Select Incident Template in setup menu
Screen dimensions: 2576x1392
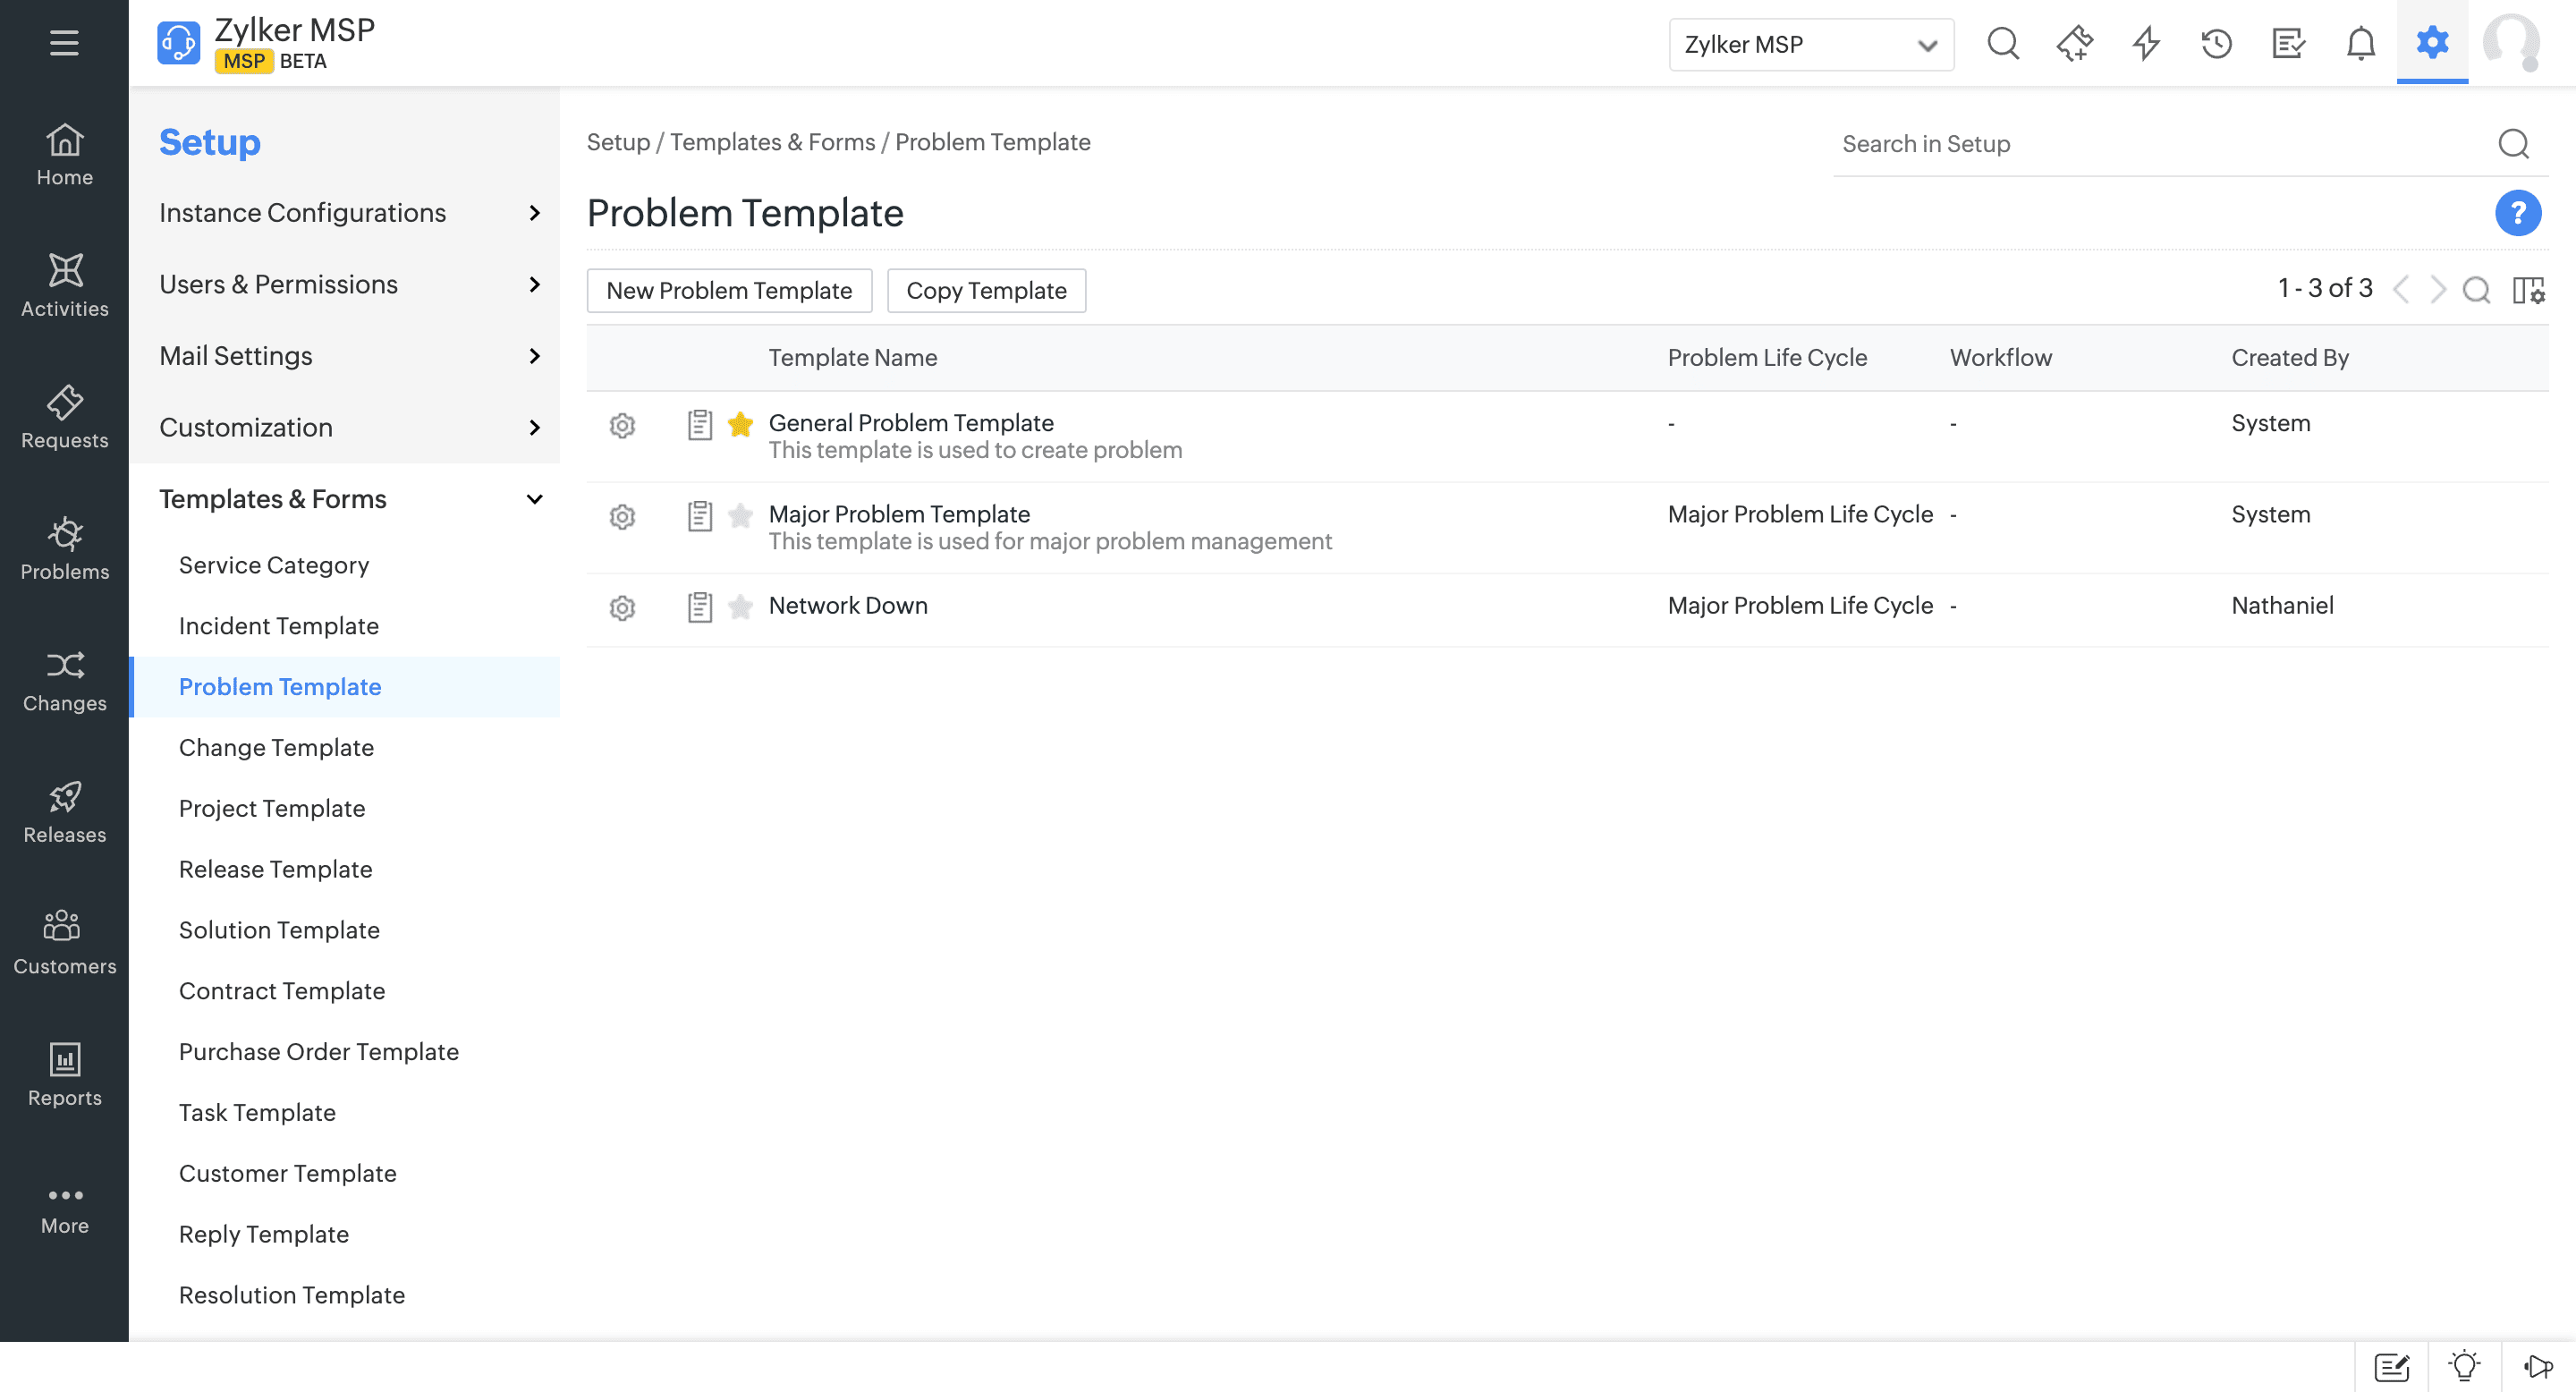click(278, 626)
